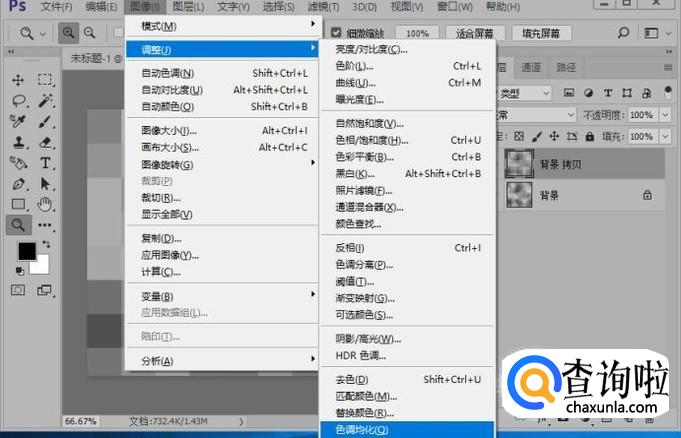The height and width of the screenshot is (438, 681).
Task: Choose 色调均化(Q) from the submenu
Action: pyautogui.click(x=407, y=430)
